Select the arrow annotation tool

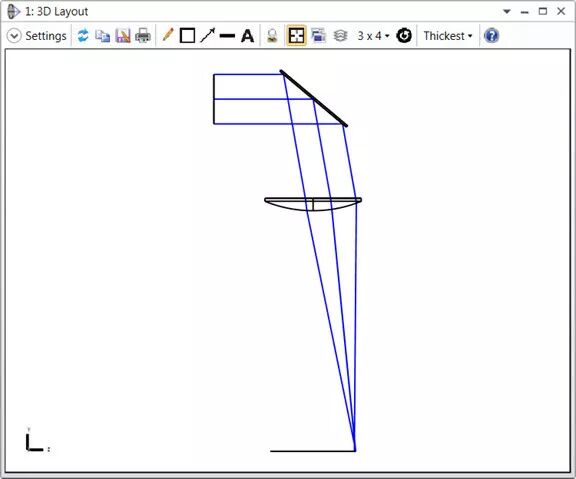coord(208,36)
